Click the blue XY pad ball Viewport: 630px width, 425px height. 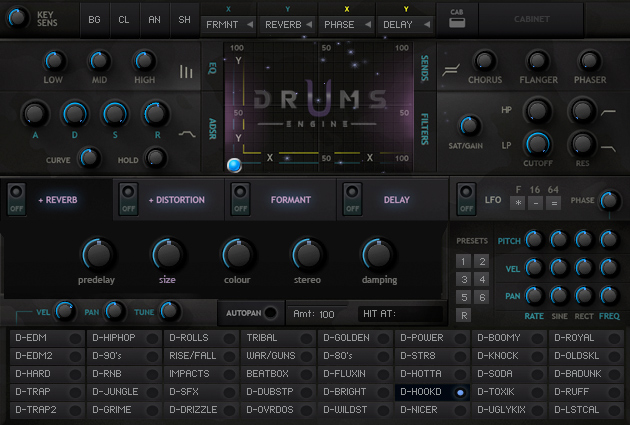pyautogui.click(x=234, y=165)
